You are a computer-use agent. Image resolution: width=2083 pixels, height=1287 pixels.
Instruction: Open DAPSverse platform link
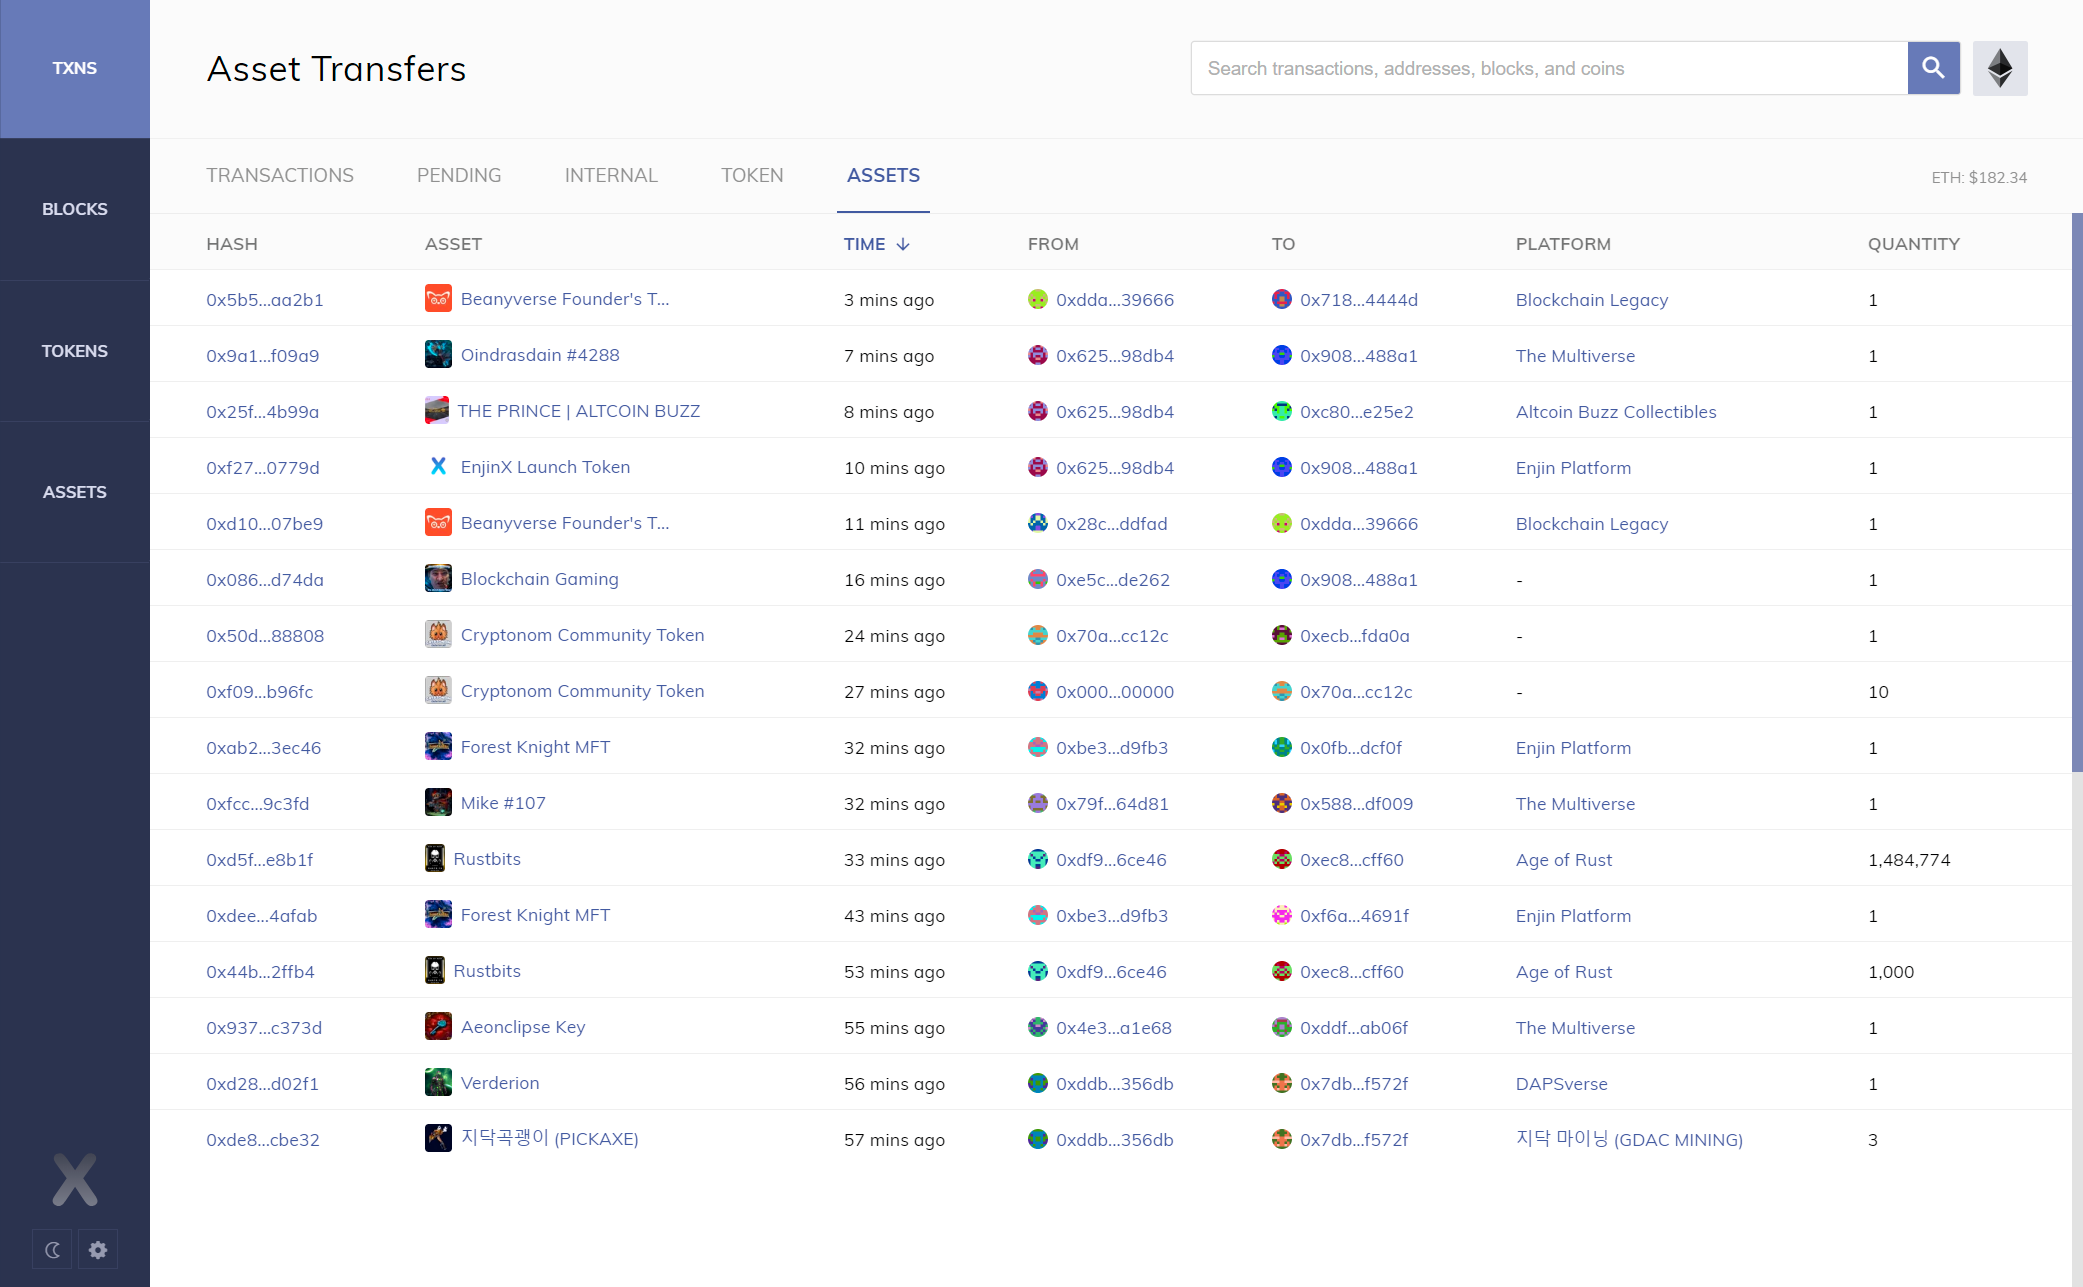click(1562, 1084)
